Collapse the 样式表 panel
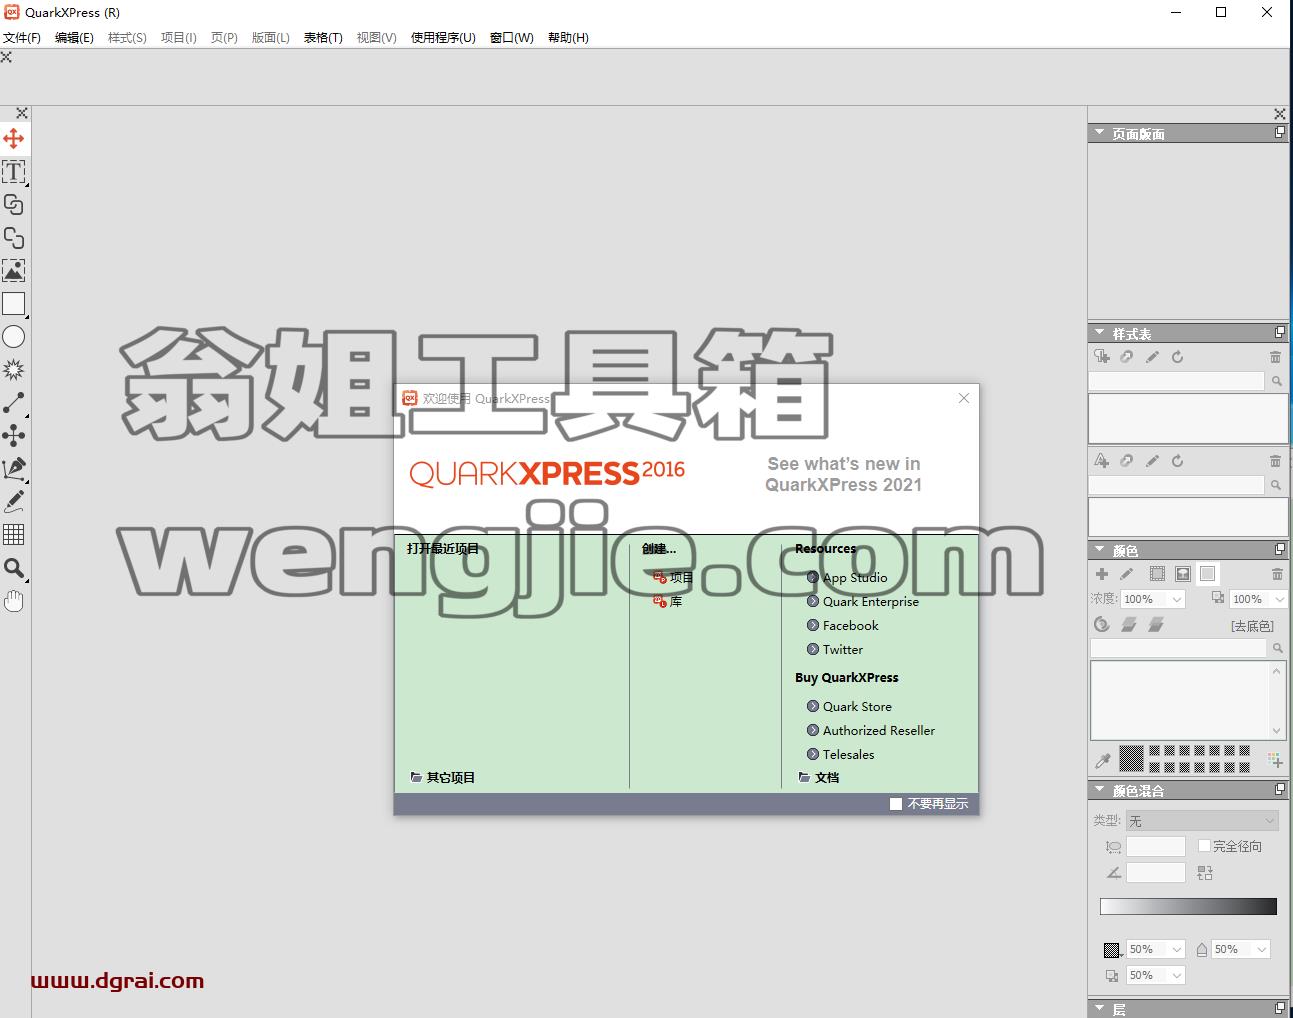 point(1099,333)
